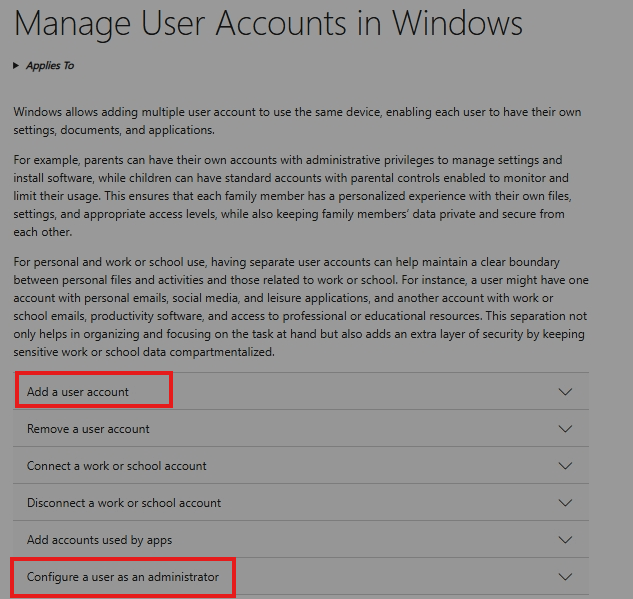Expand Add accounts used by apps
This screenshot has height=599, width=633.
(x=301, y=540)
